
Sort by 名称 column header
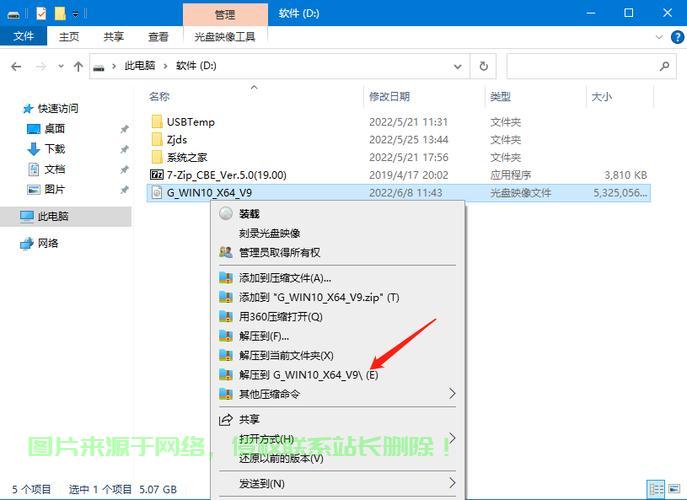click(x=159, y=96)
